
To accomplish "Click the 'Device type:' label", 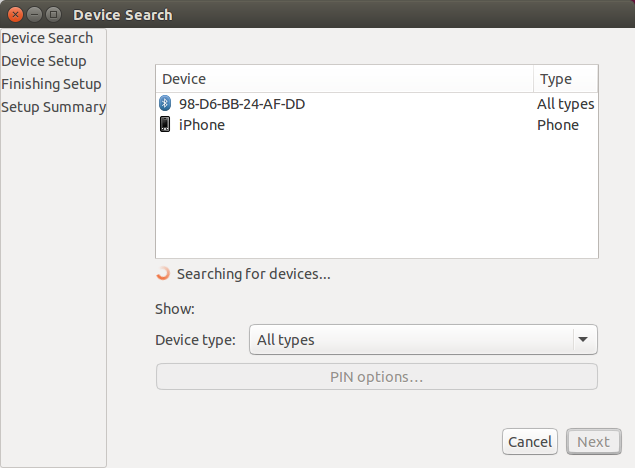I will 195,340.
